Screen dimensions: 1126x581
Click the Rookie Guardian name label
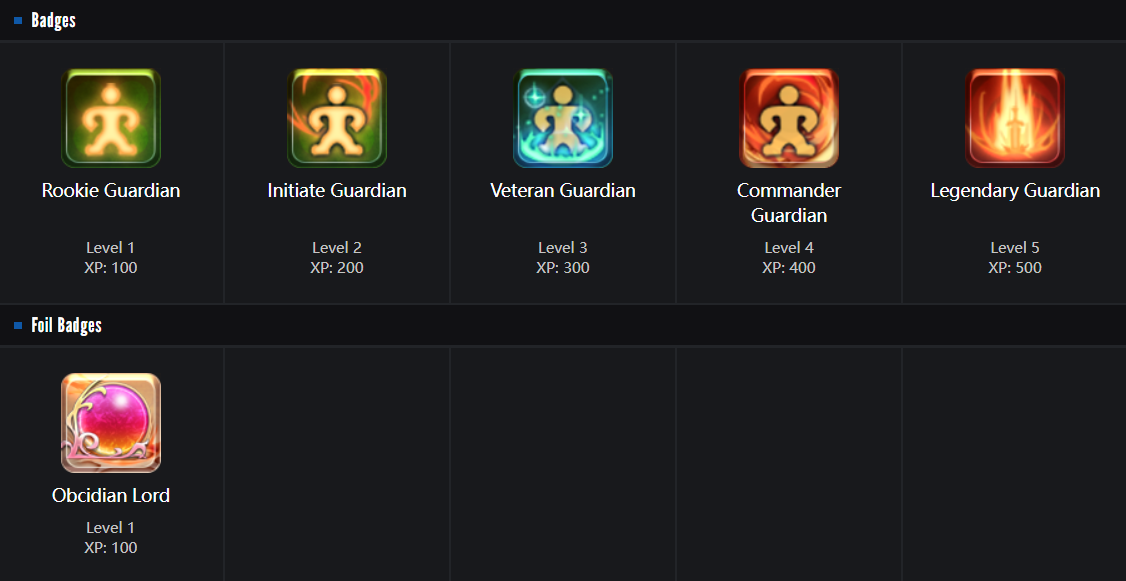(111, 190)
